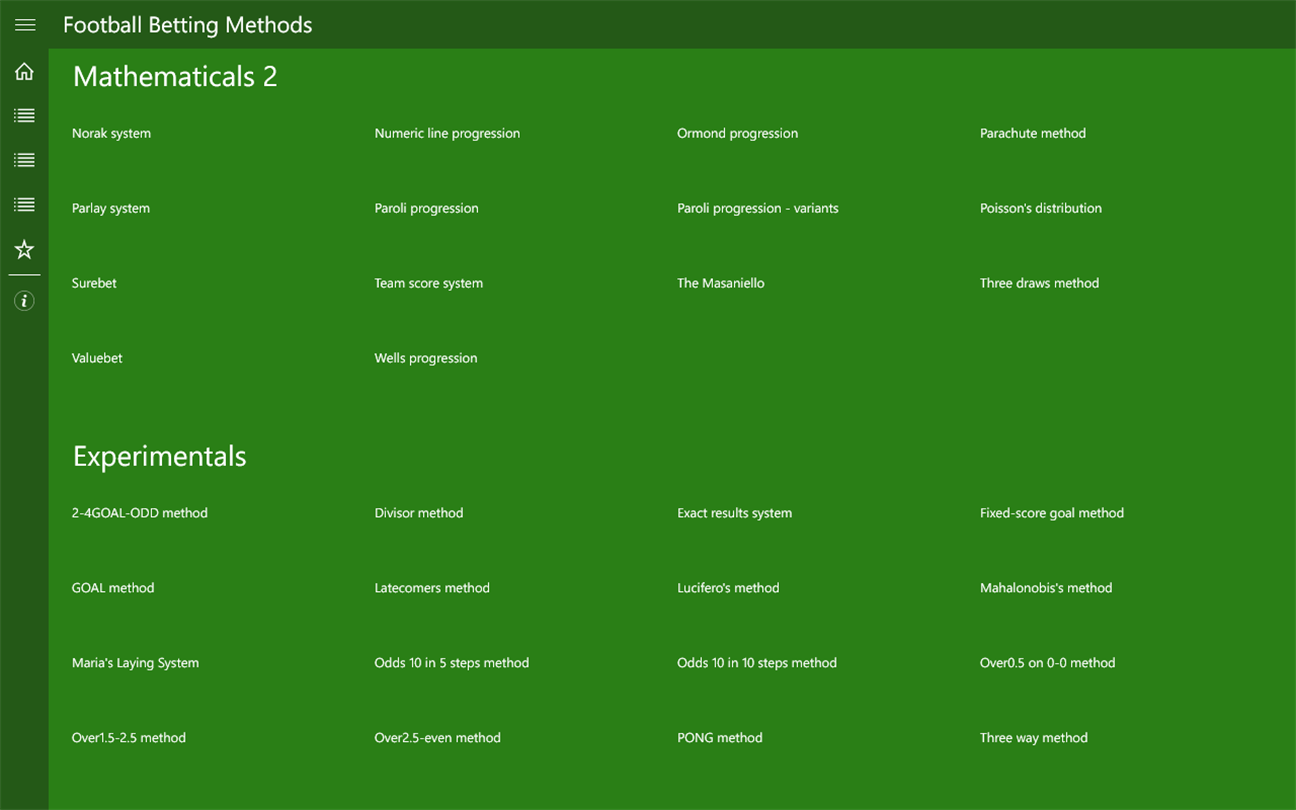Open Favorites via the star icon

click(x=24, y=249)
